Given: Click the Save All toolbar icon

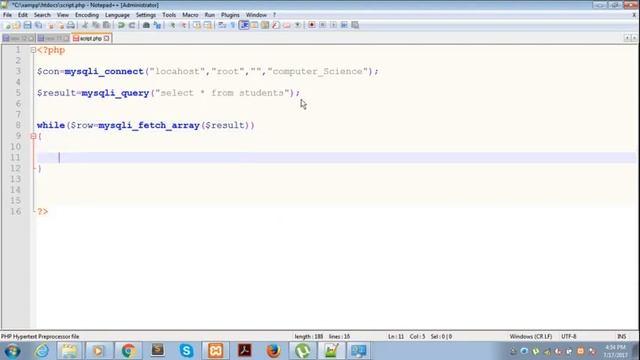Looking at the screenshot, I should pos(38,25).
